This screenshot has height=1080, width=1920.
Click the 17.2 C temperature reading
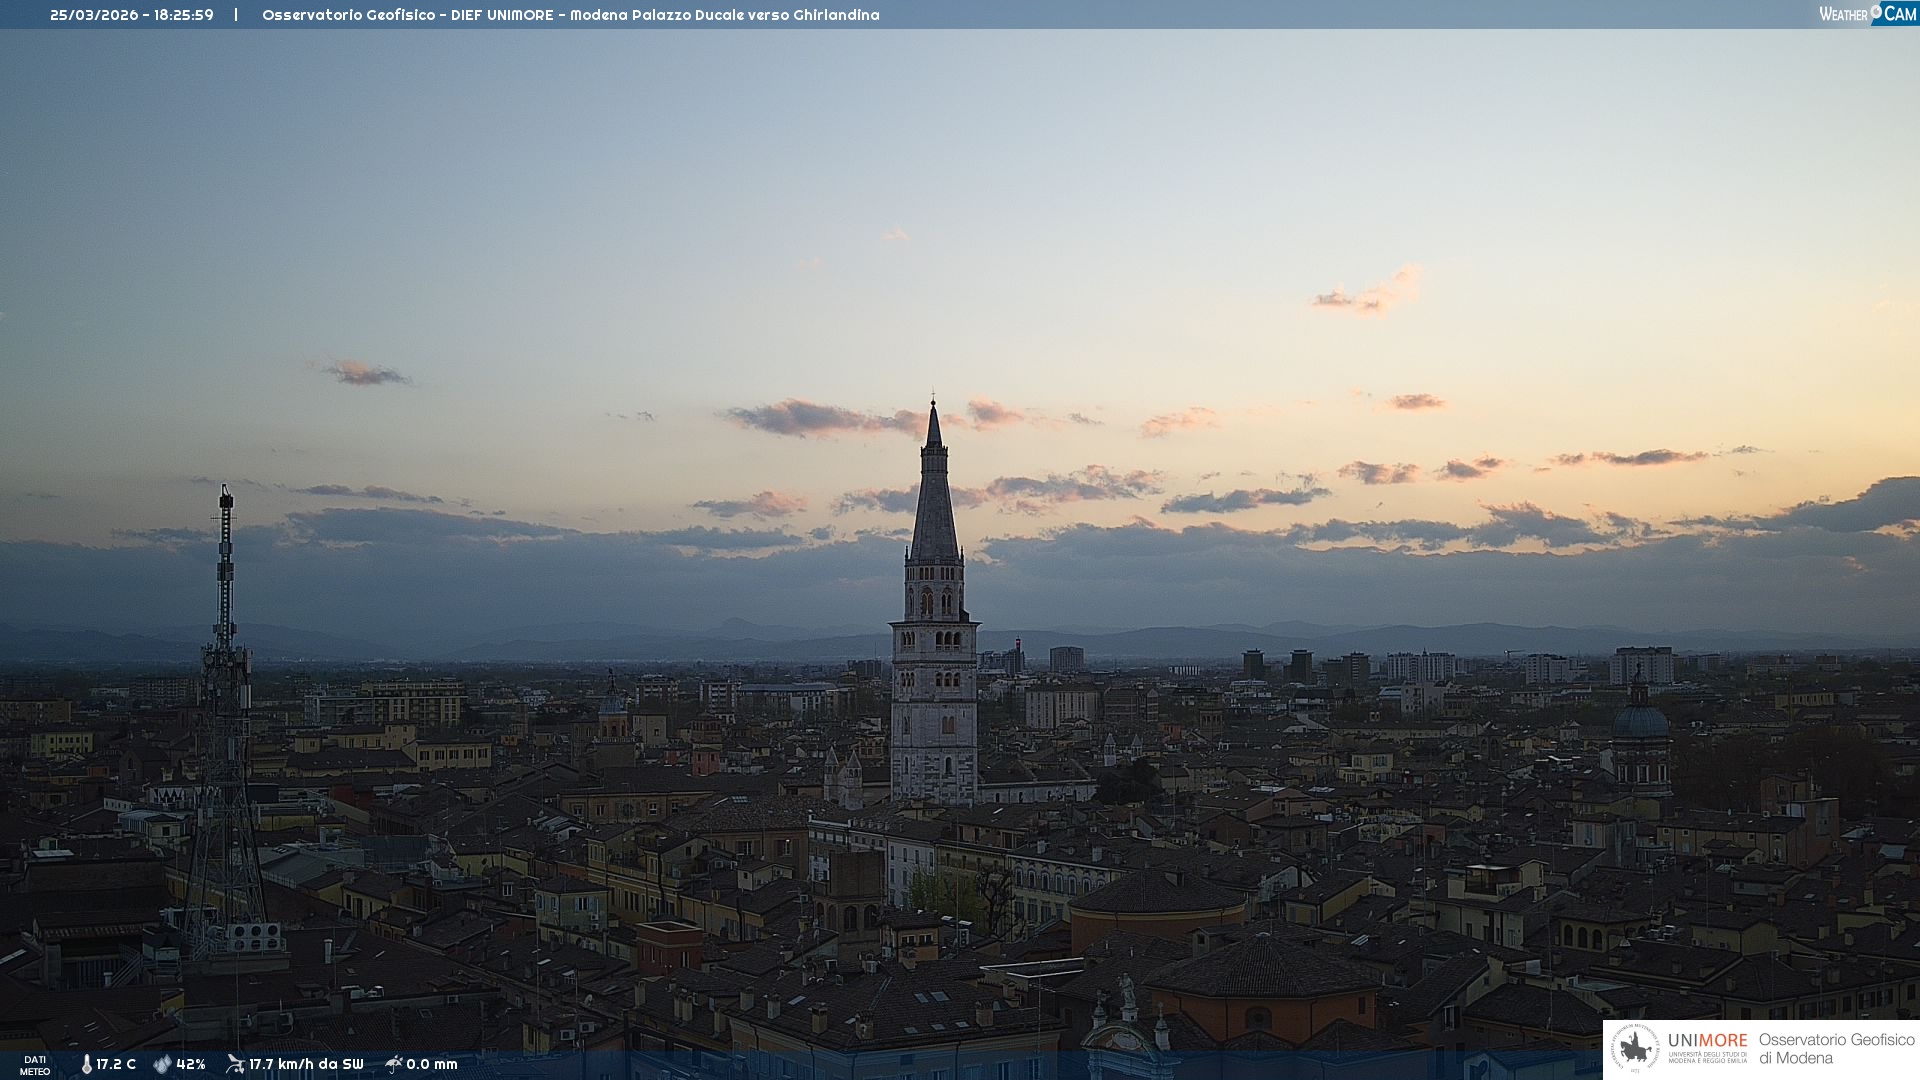click(116, 1065)
